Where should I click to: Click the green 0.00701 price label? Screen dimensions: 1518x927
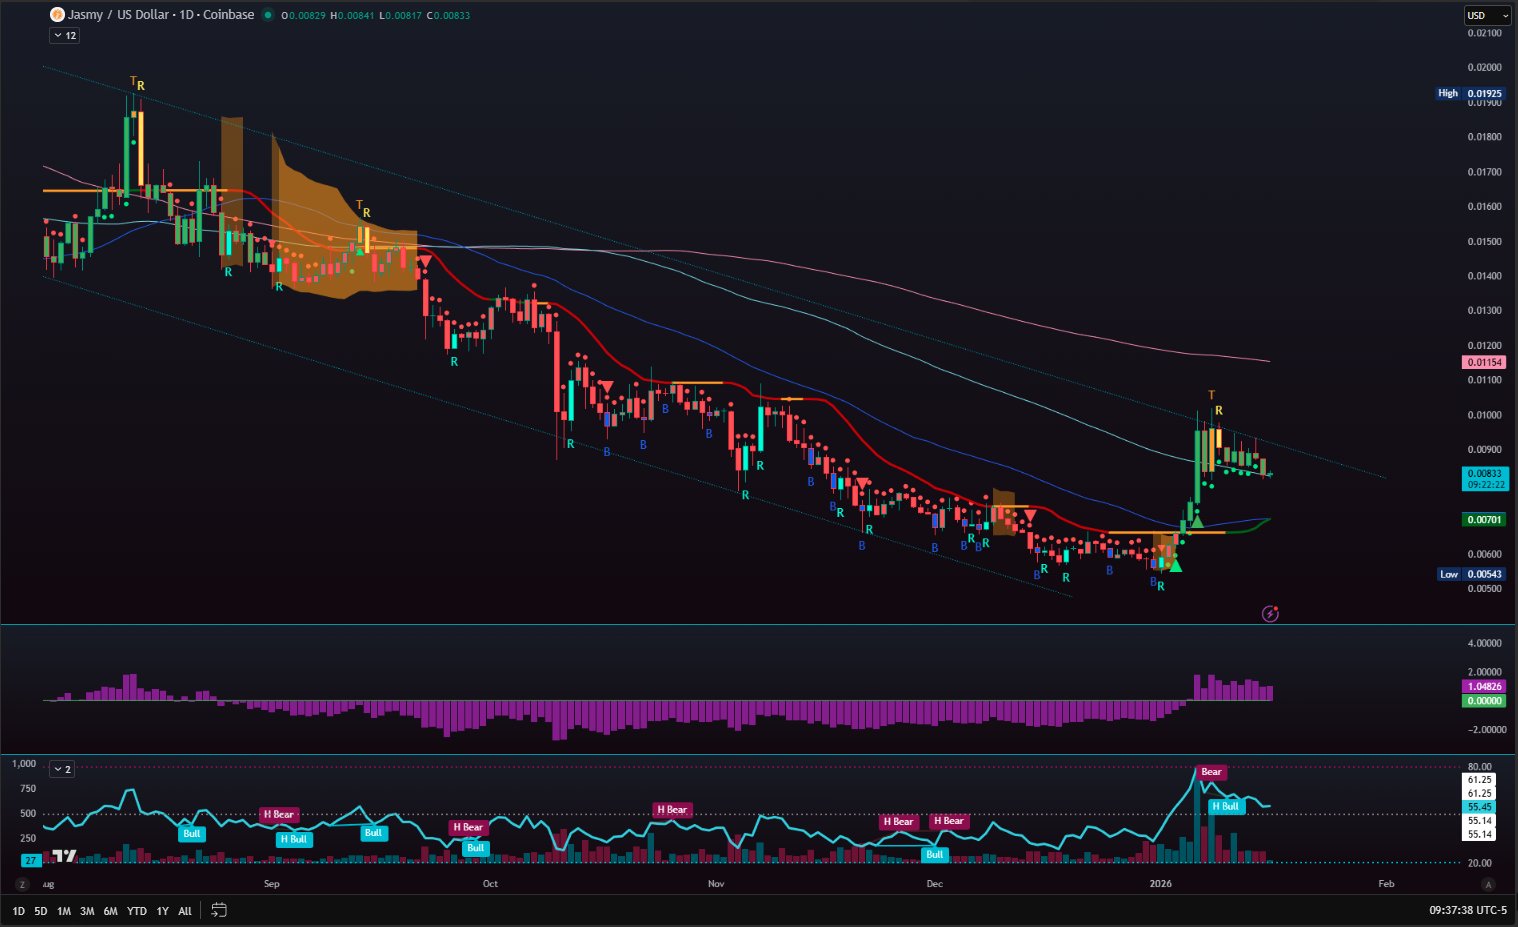click(x=1484, y=520)
